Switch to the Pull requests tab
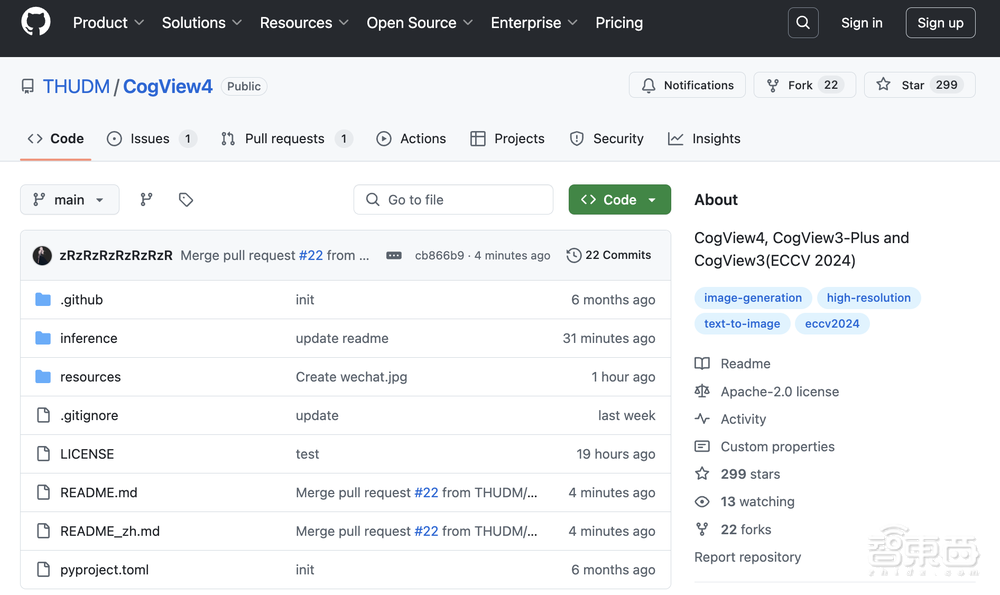The height and width of the screenshot is (595, 1000). click(x=285, y=139)
